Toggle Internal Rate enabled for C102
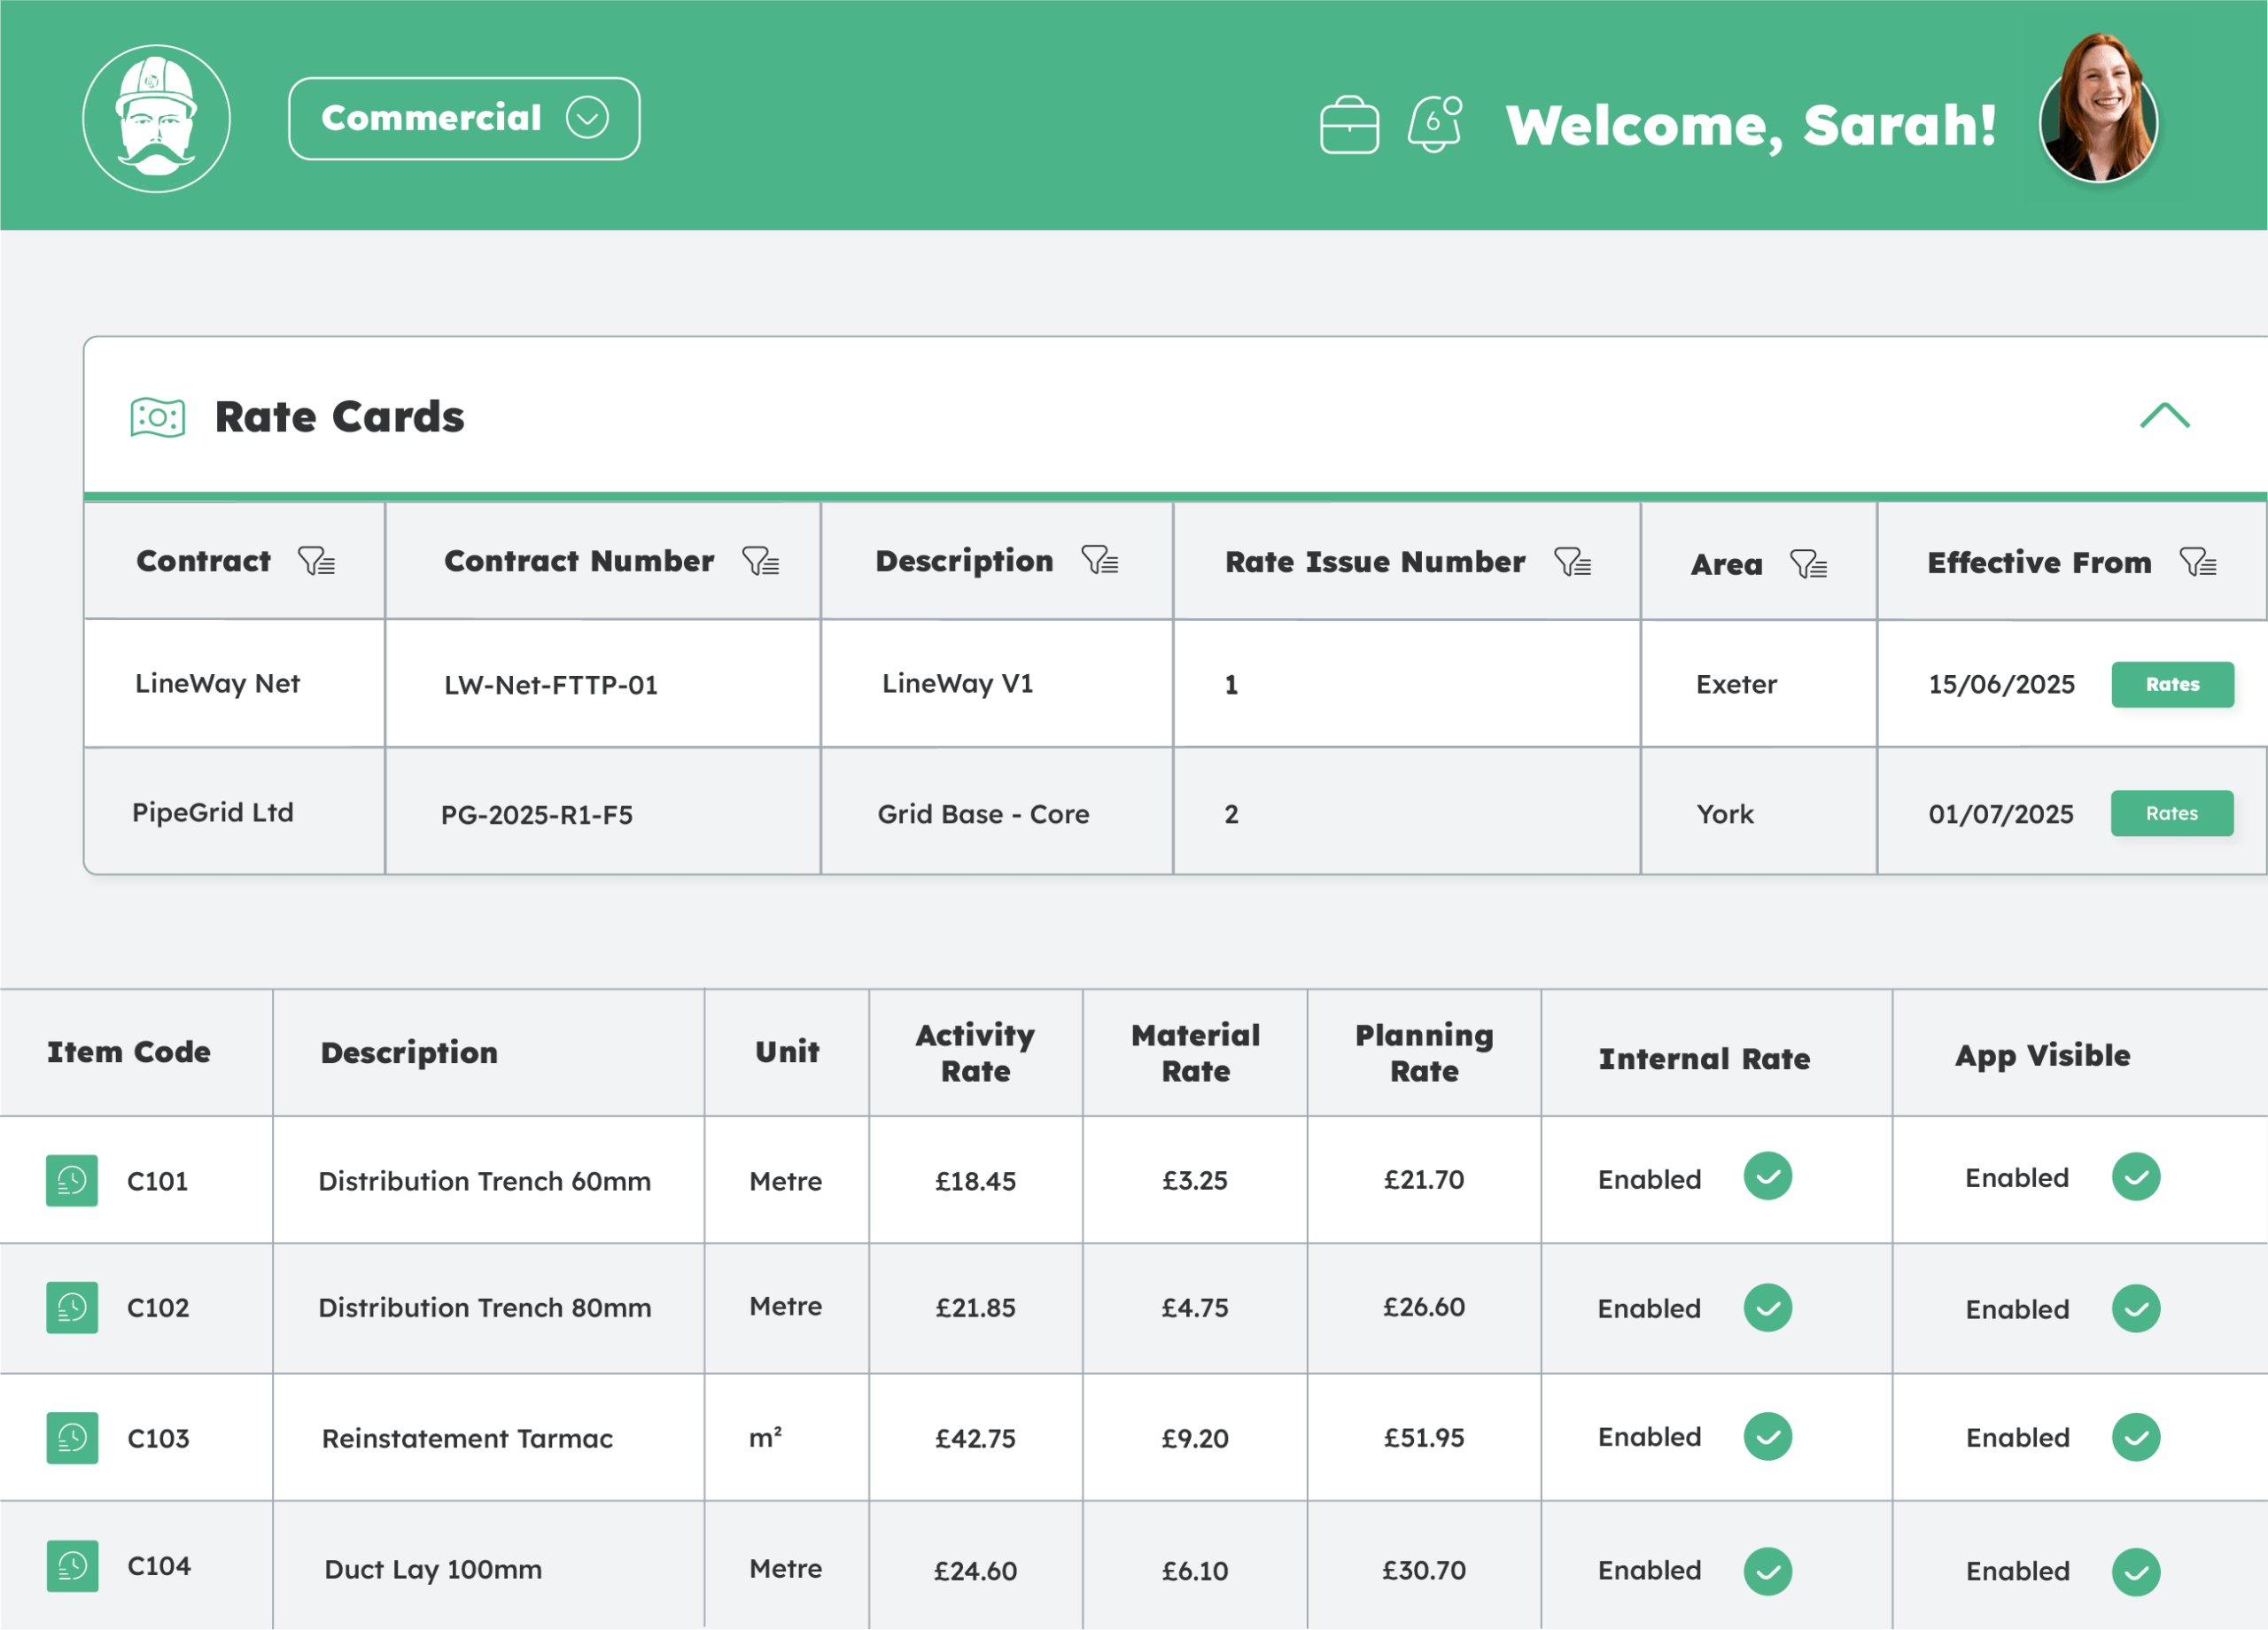2268x1630 pixels. [1768, 1308]
